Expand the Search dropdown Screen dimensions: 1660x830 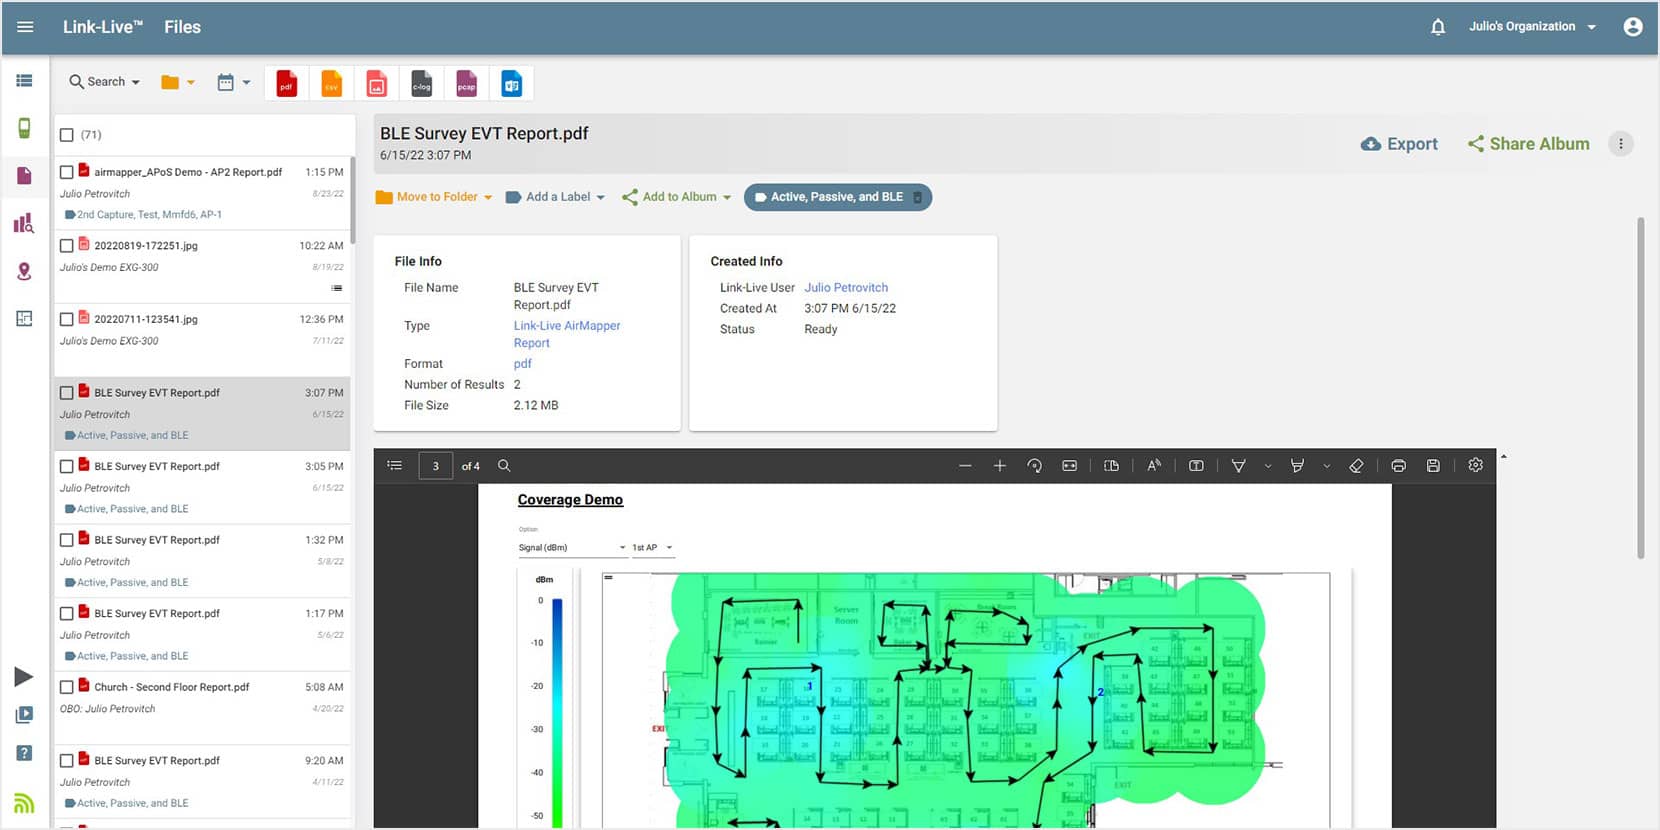104,82
